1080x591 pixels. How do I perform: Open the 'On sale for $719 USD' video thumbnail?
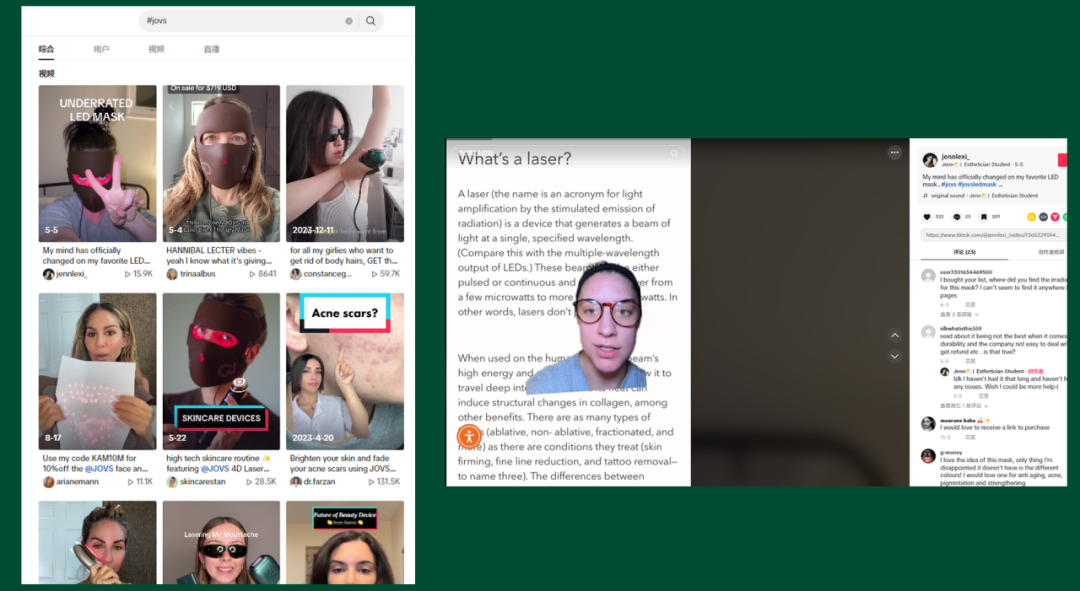221,163
